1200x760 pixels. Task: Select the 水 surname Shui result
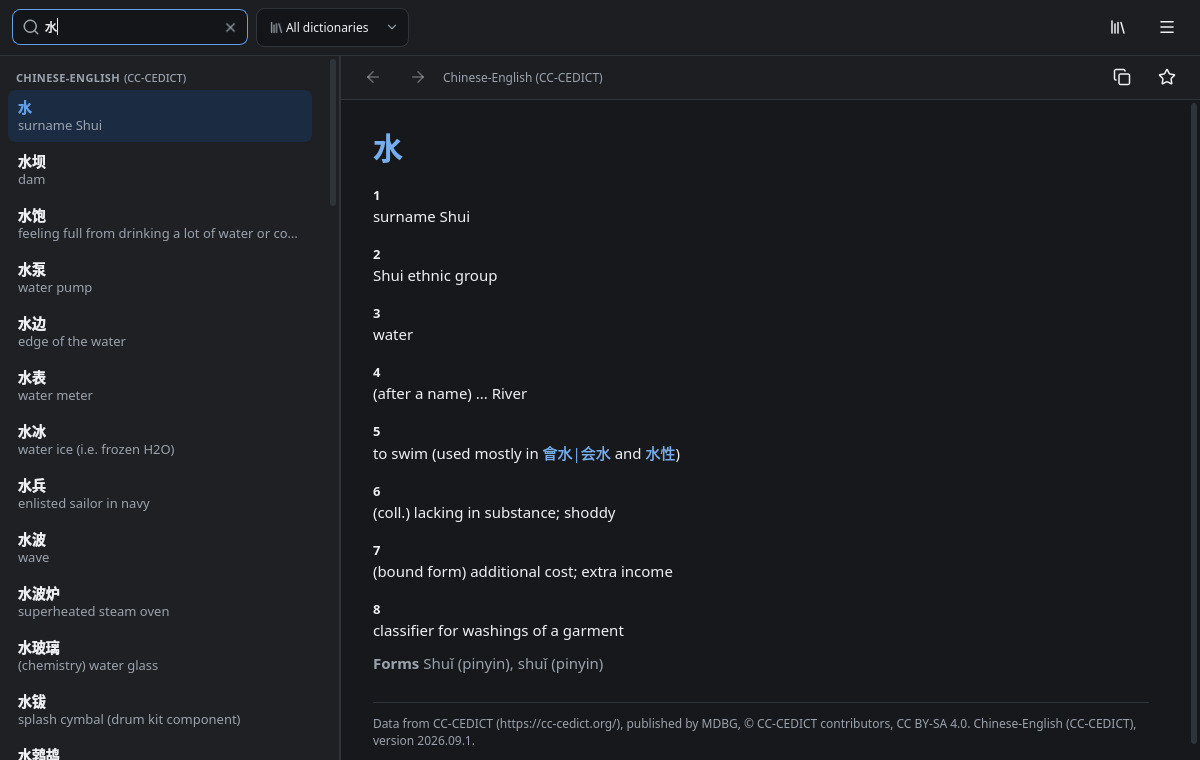[x=160, y=116]
